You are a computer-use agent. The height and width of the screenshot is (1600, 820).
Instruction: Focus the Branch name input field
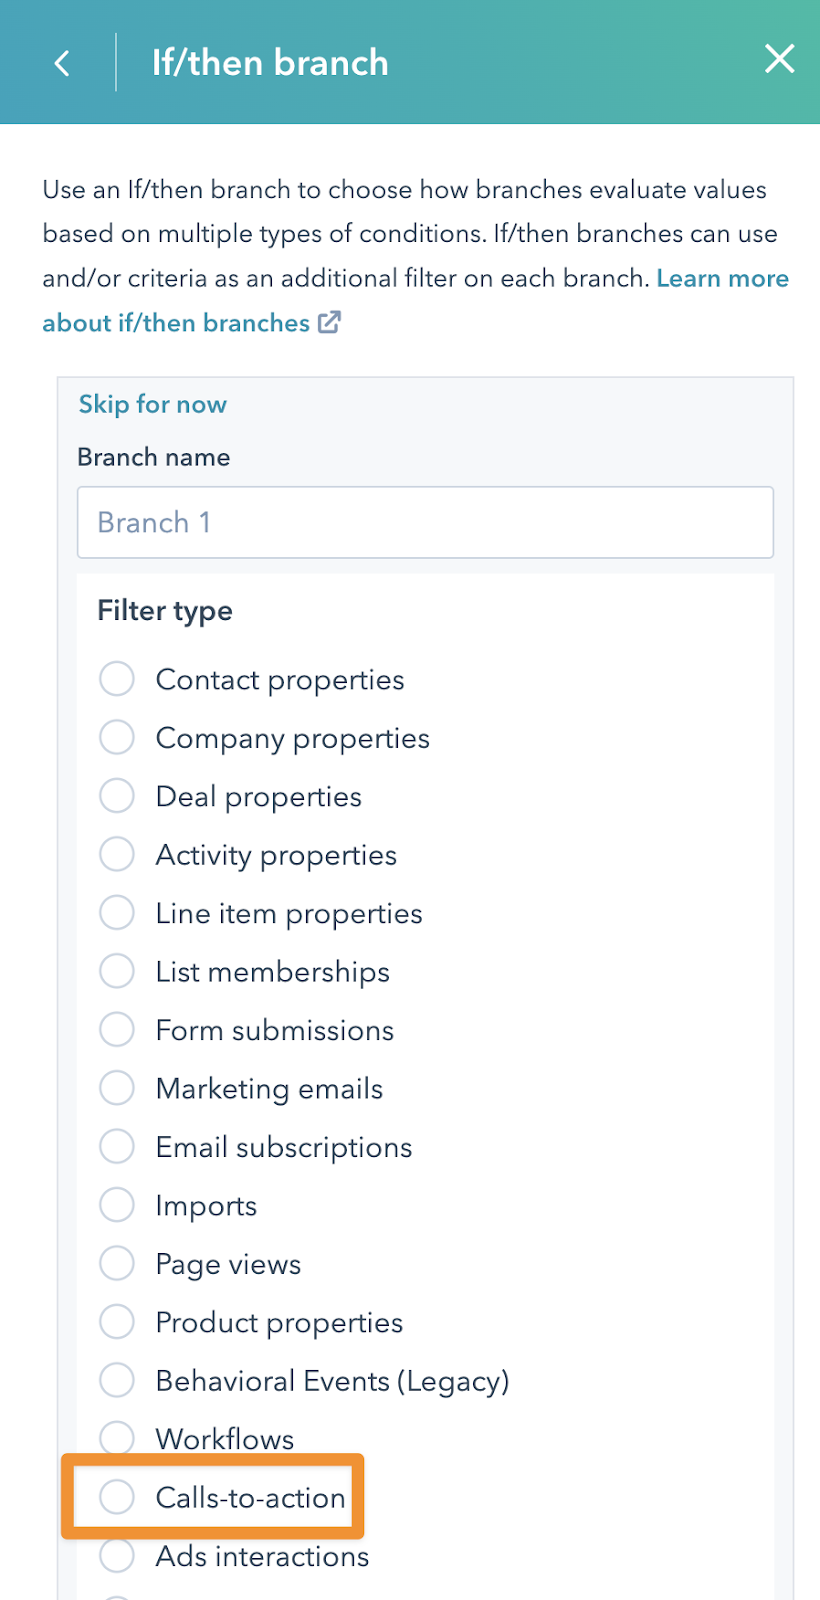425,522
